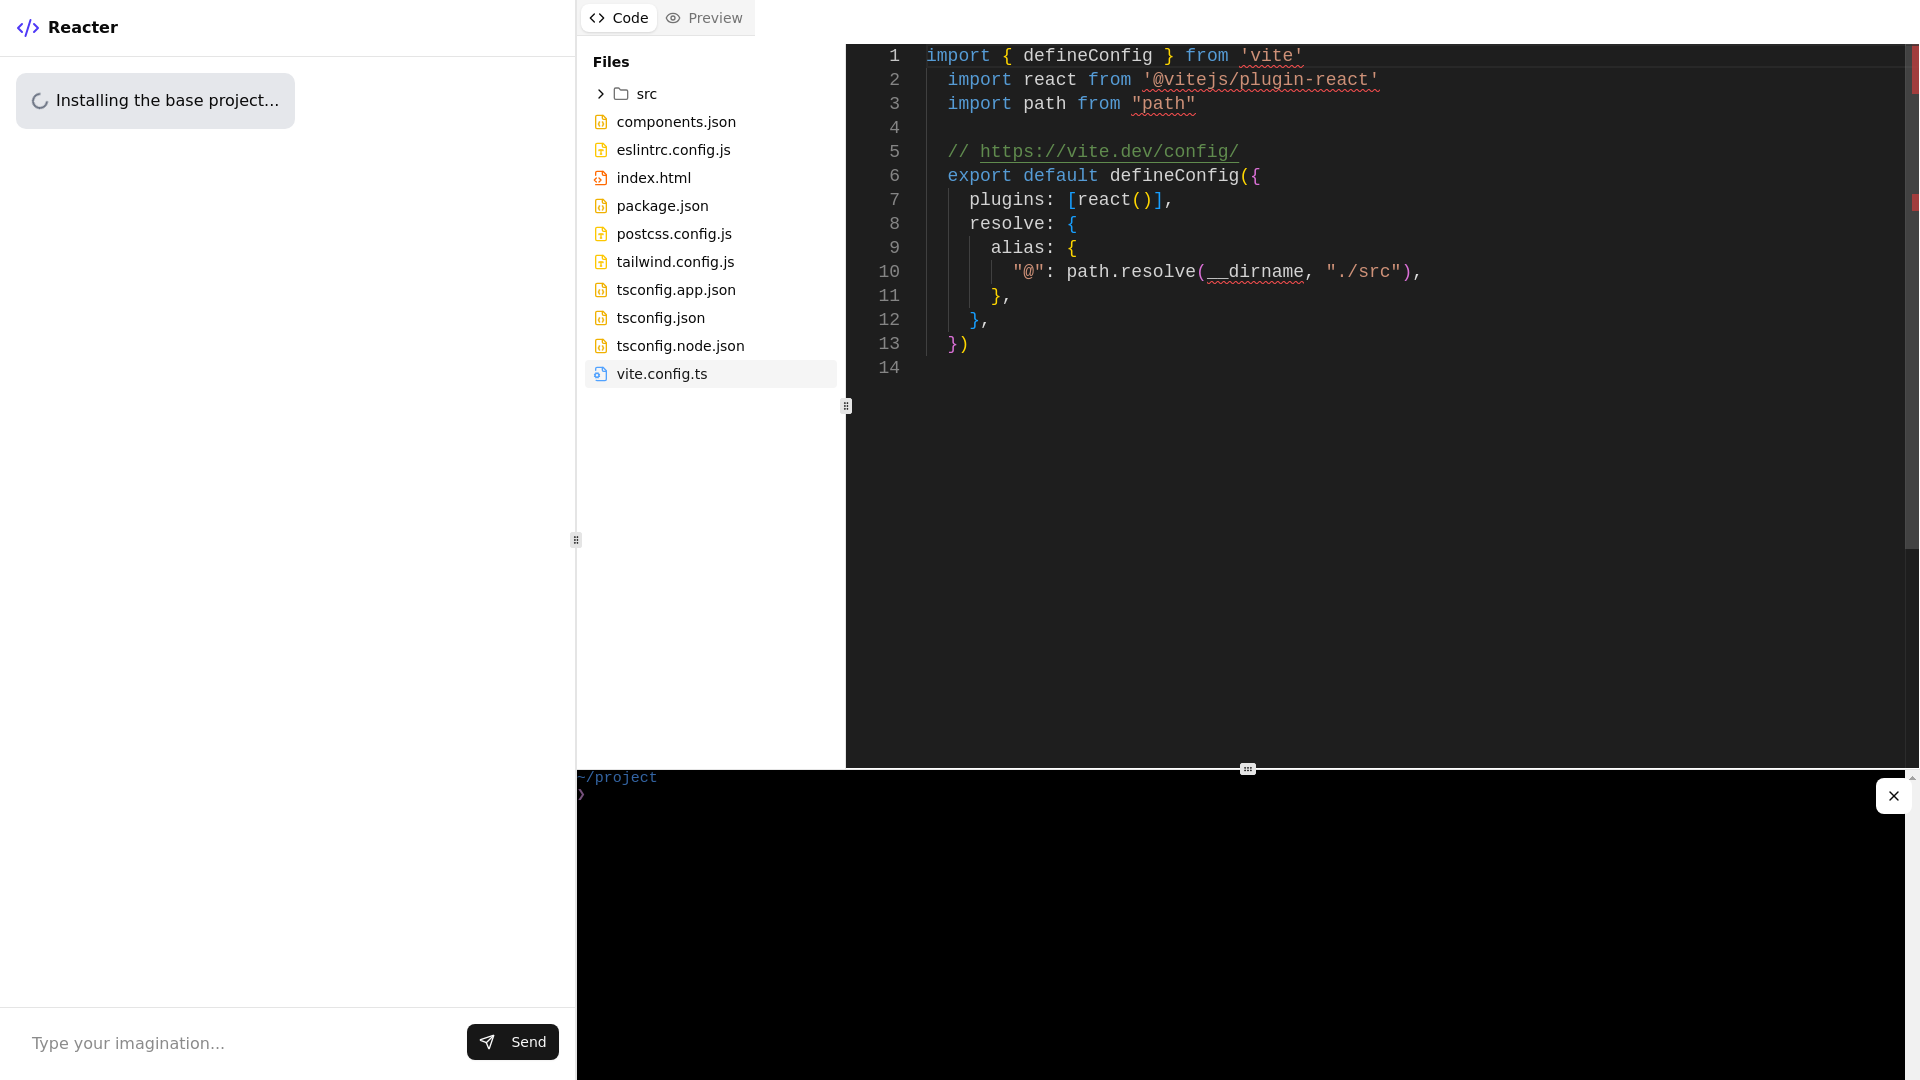Click the '@vitejs/plugin-react' string in code
The height and width of the screenshot is (1080, 1920).
click(1261, 80)
